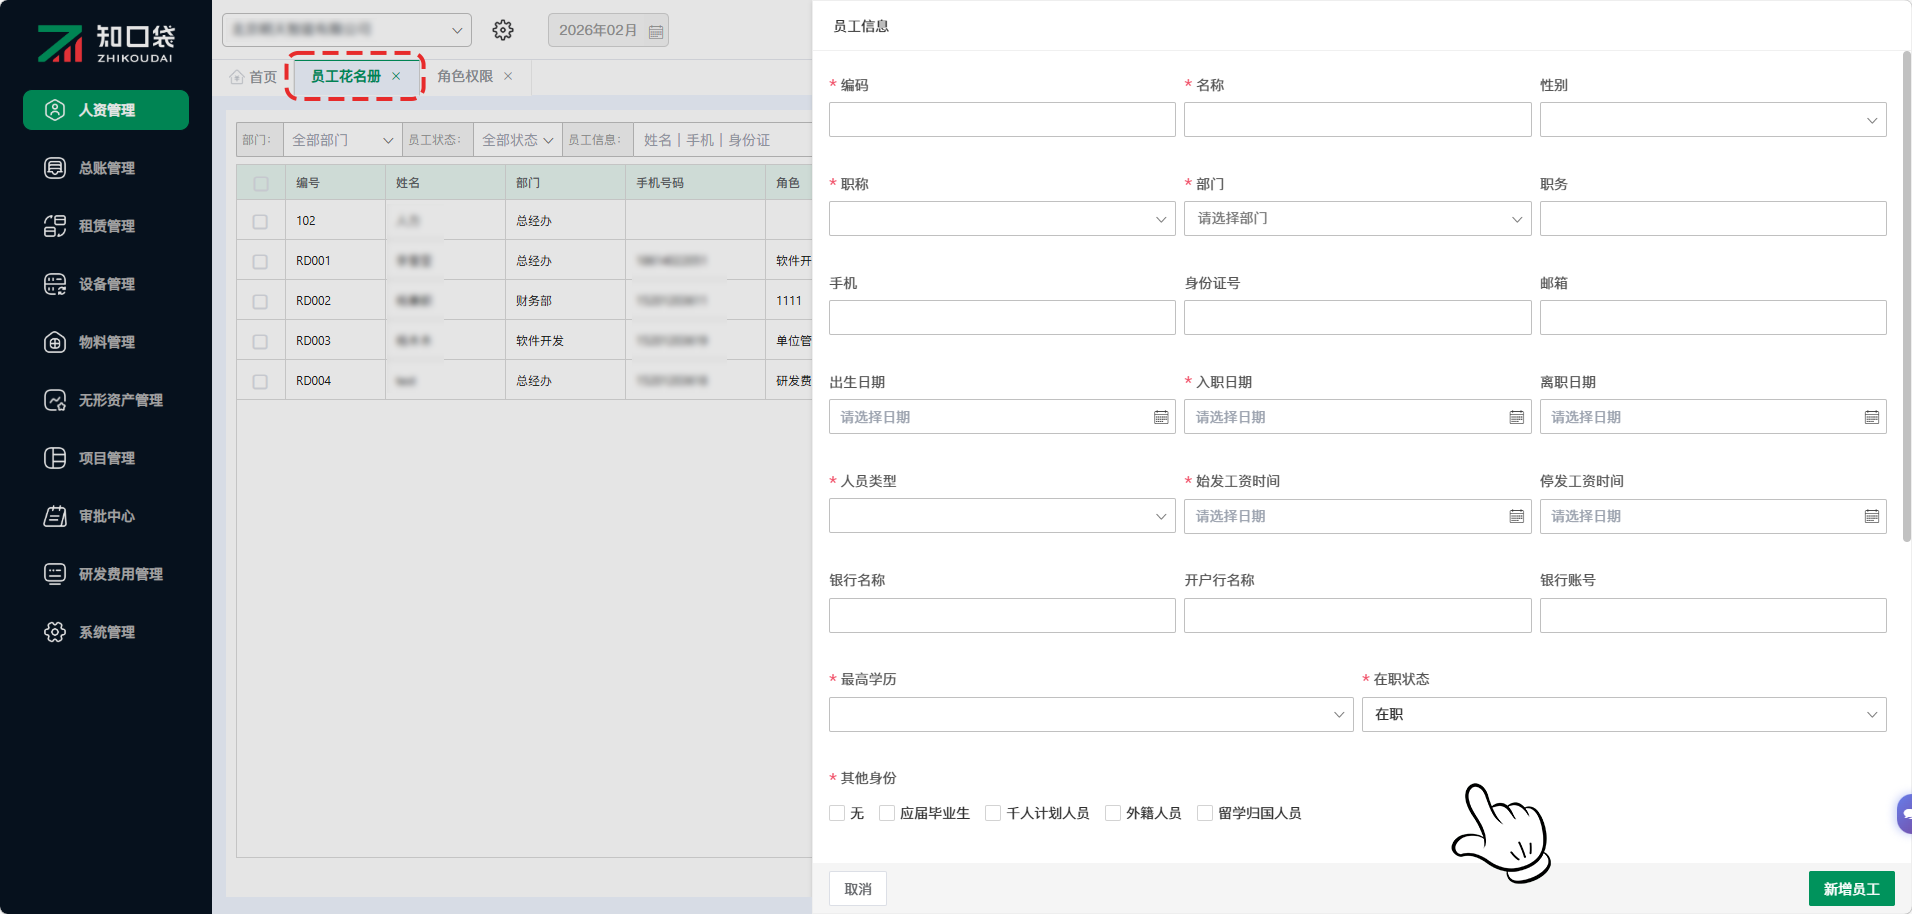Viewport: 1920px width, 914px height.
Task: Select the row checkbox for RD001
Action: click(260, 262)
